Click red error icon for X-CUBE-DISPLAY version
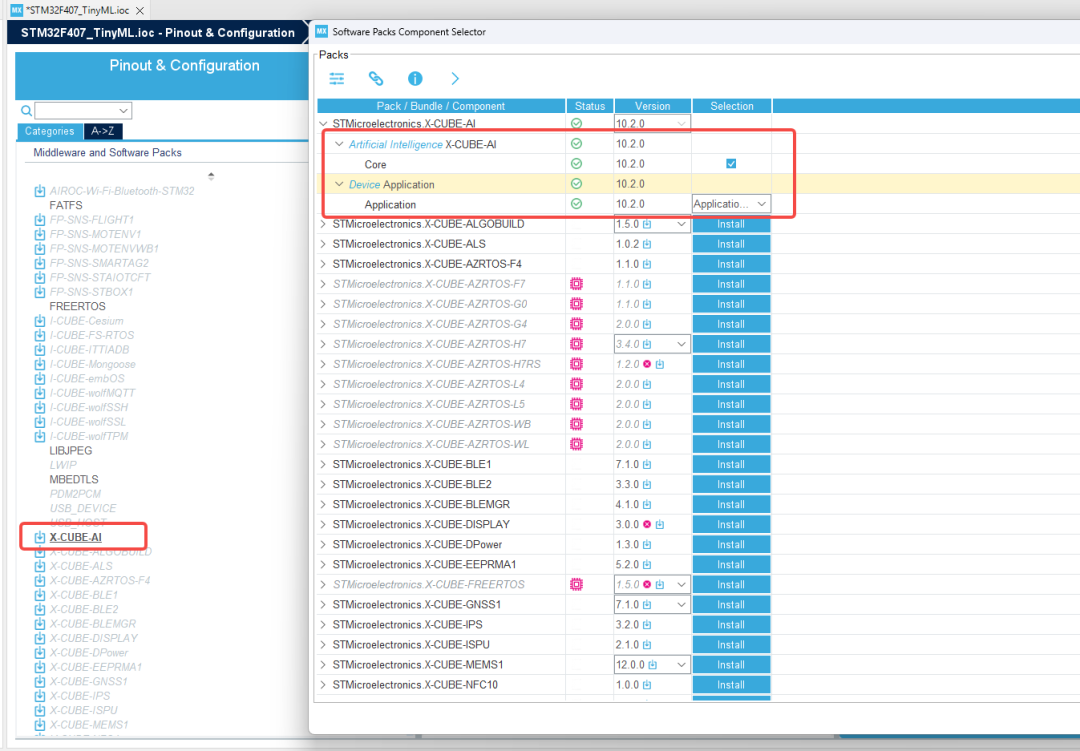 pos(647,524)
